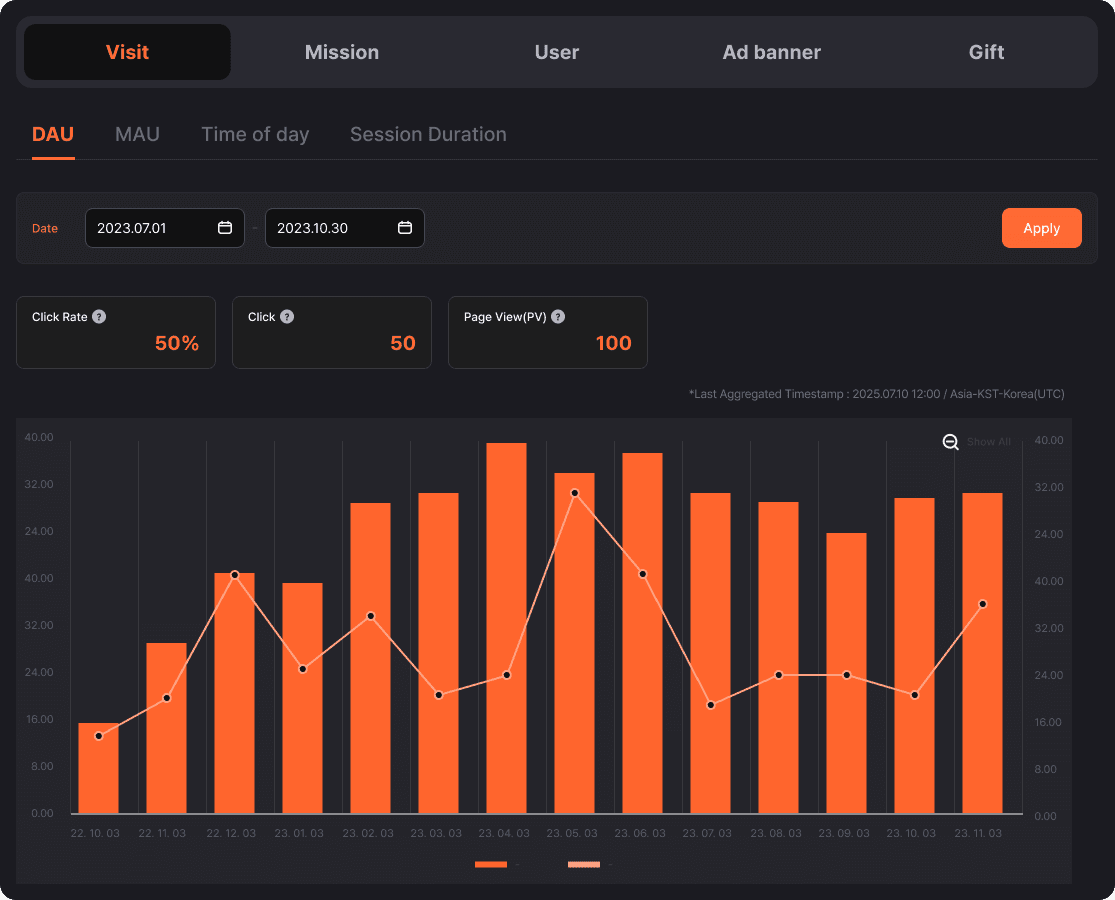
Task: Click the line series legend swatch
Action: (584, 864)
